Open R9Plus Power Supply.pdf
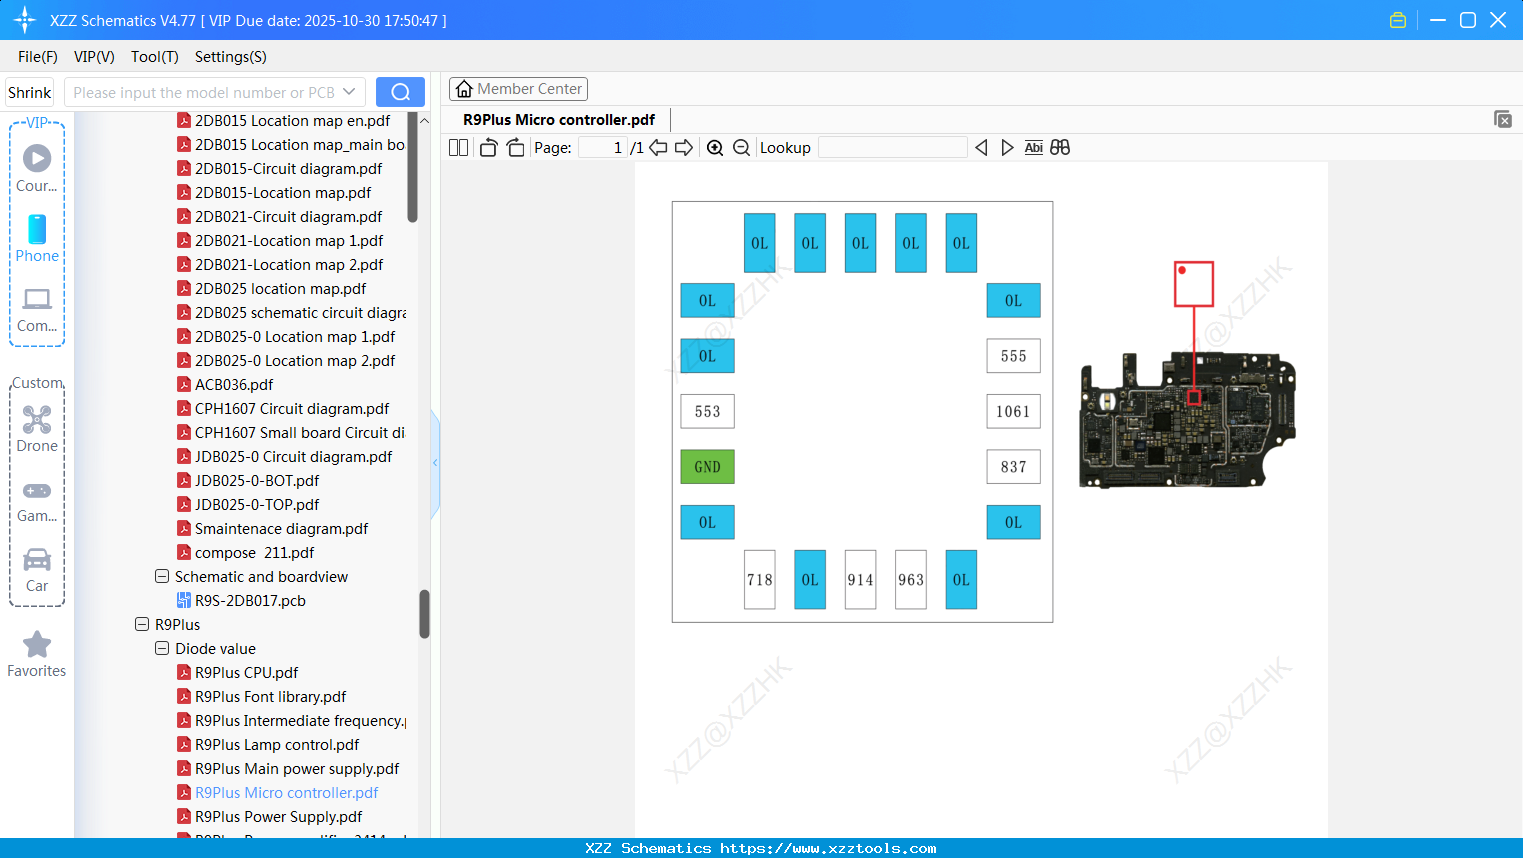The image size is (1523, 858). [278, 817]
